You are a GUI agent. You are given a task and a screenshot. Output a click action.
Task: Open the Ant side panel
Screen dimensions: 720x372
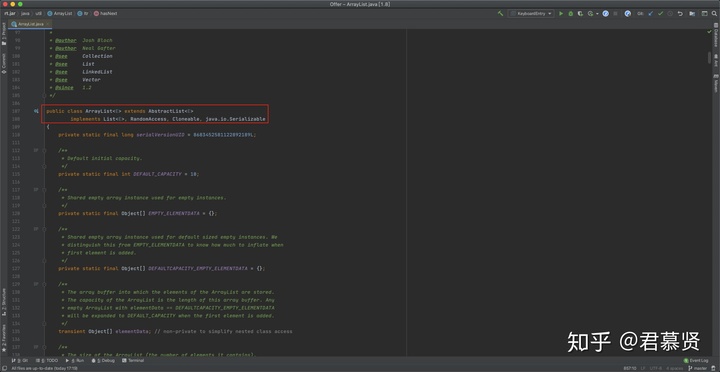point(715,61)
